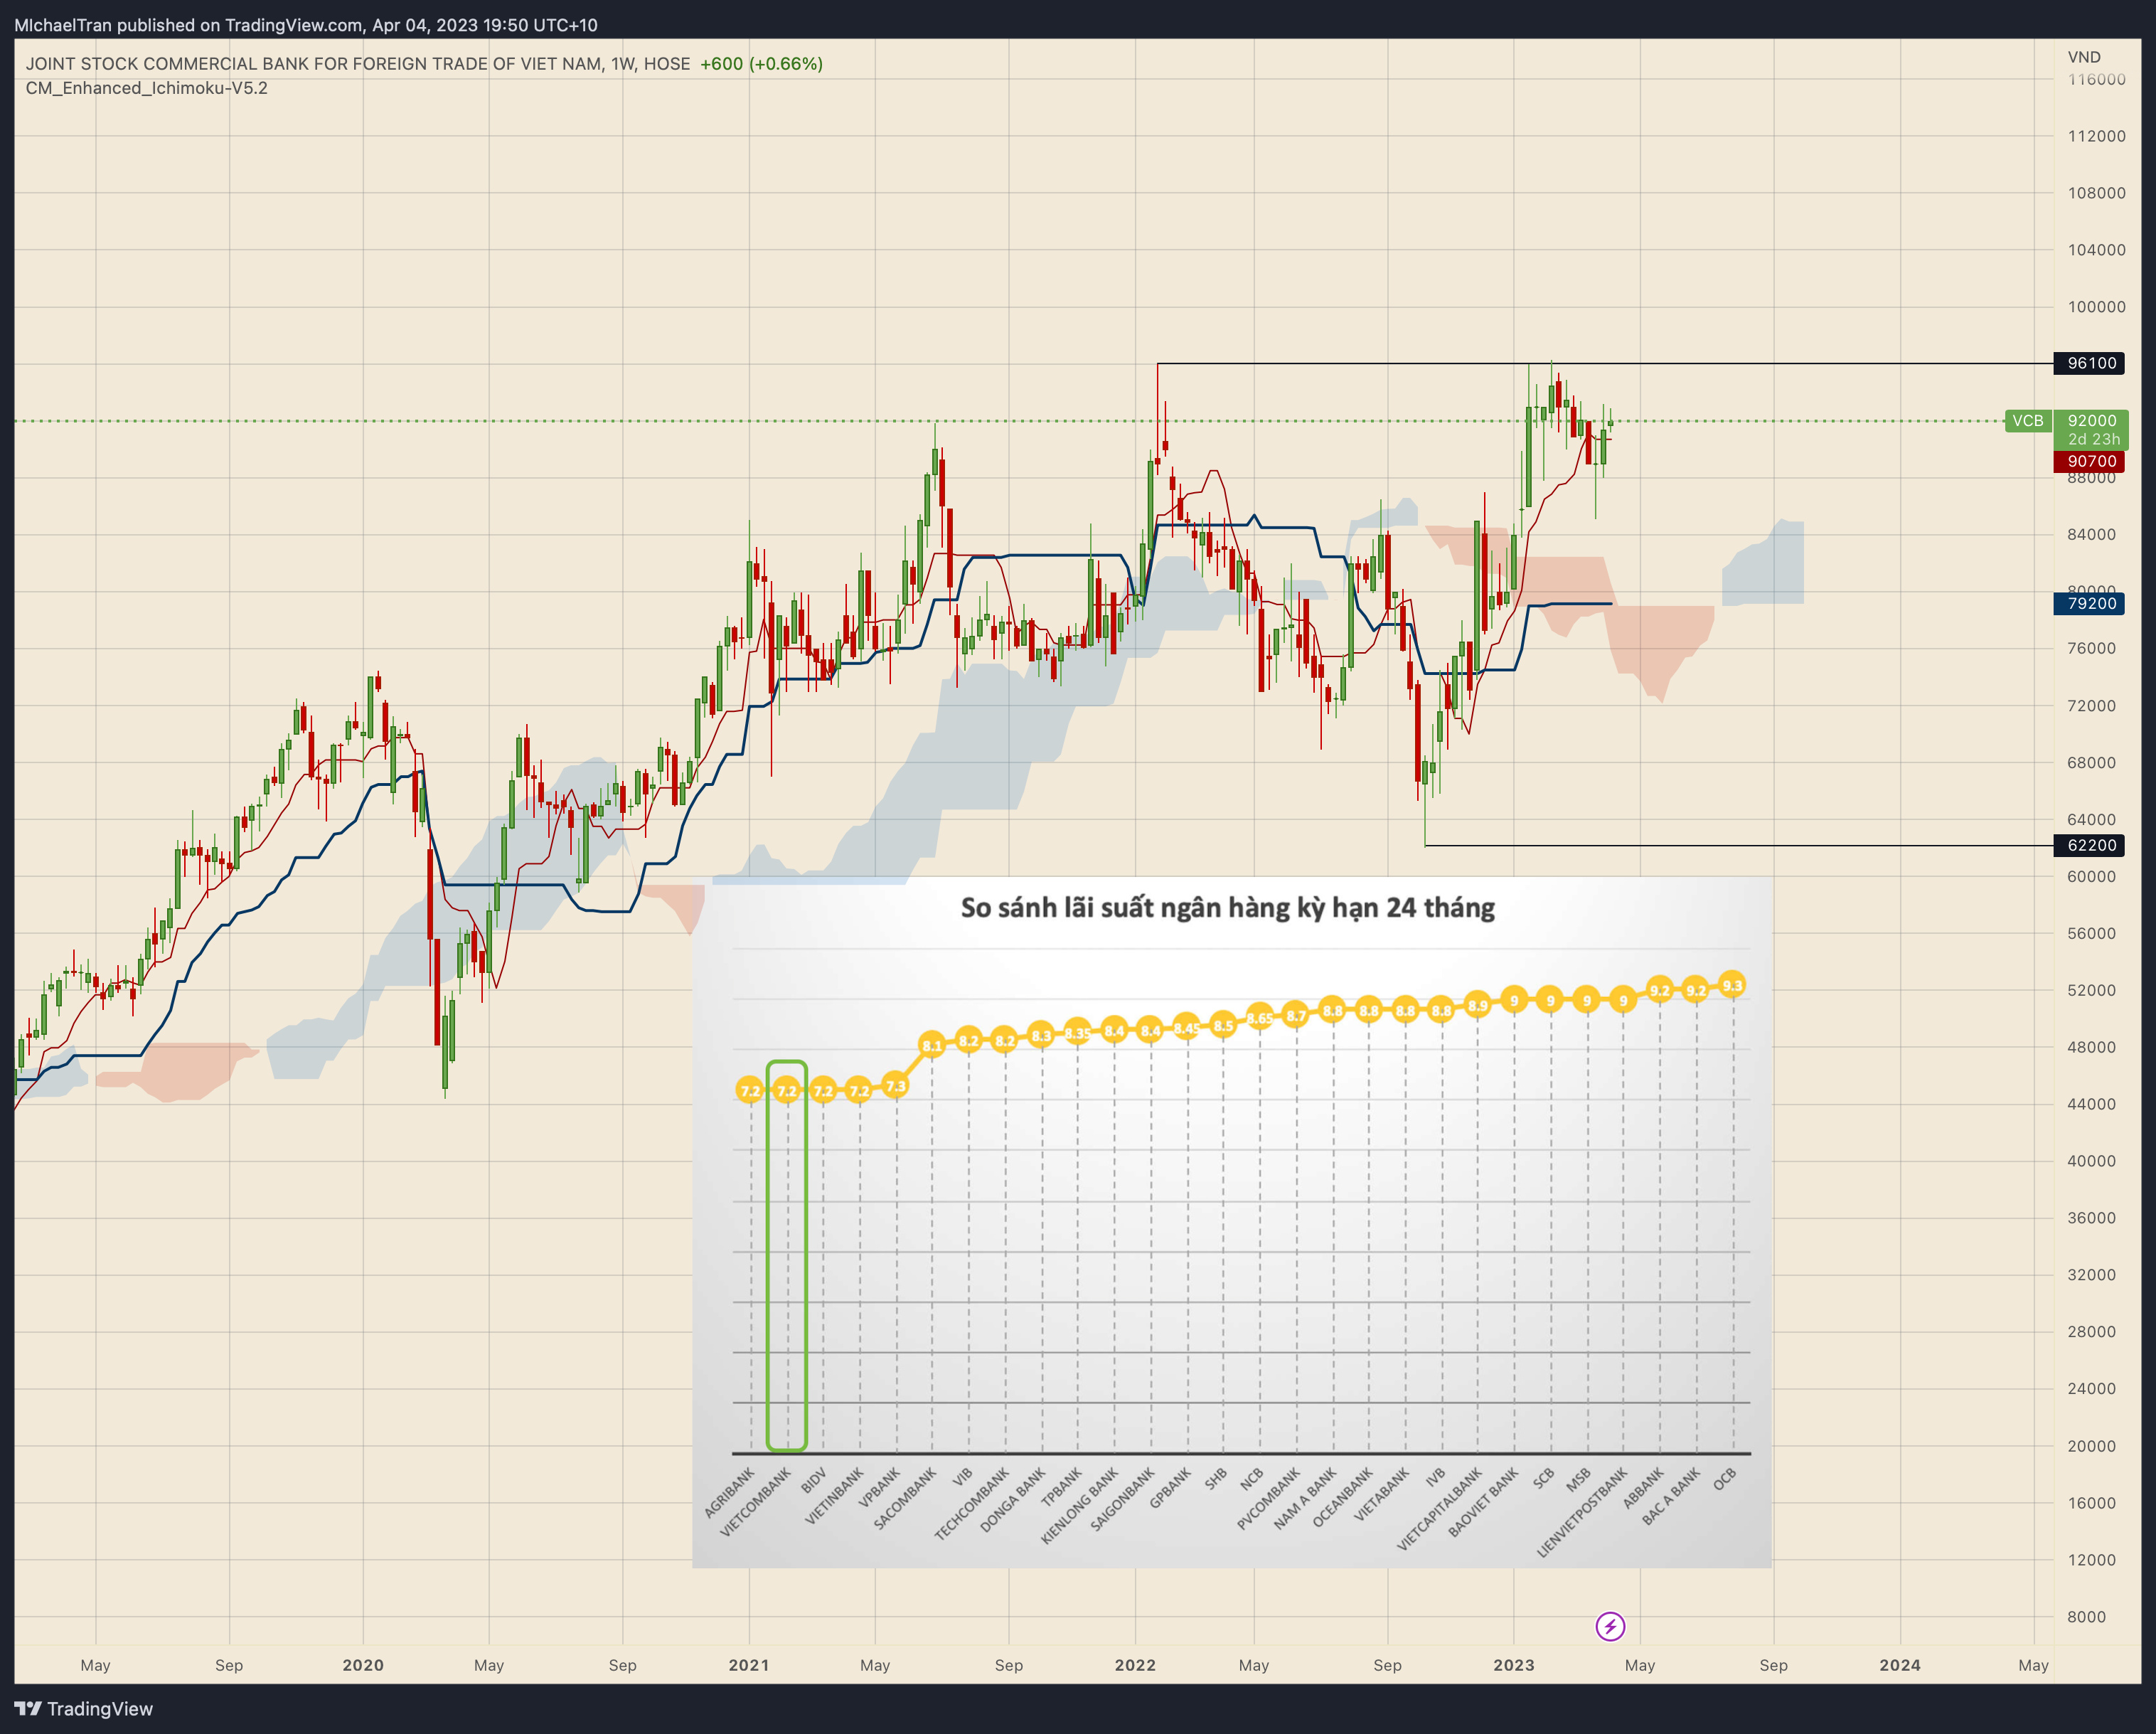
Task: Click the VND currency label on price axis
Action: (2084, 57)
